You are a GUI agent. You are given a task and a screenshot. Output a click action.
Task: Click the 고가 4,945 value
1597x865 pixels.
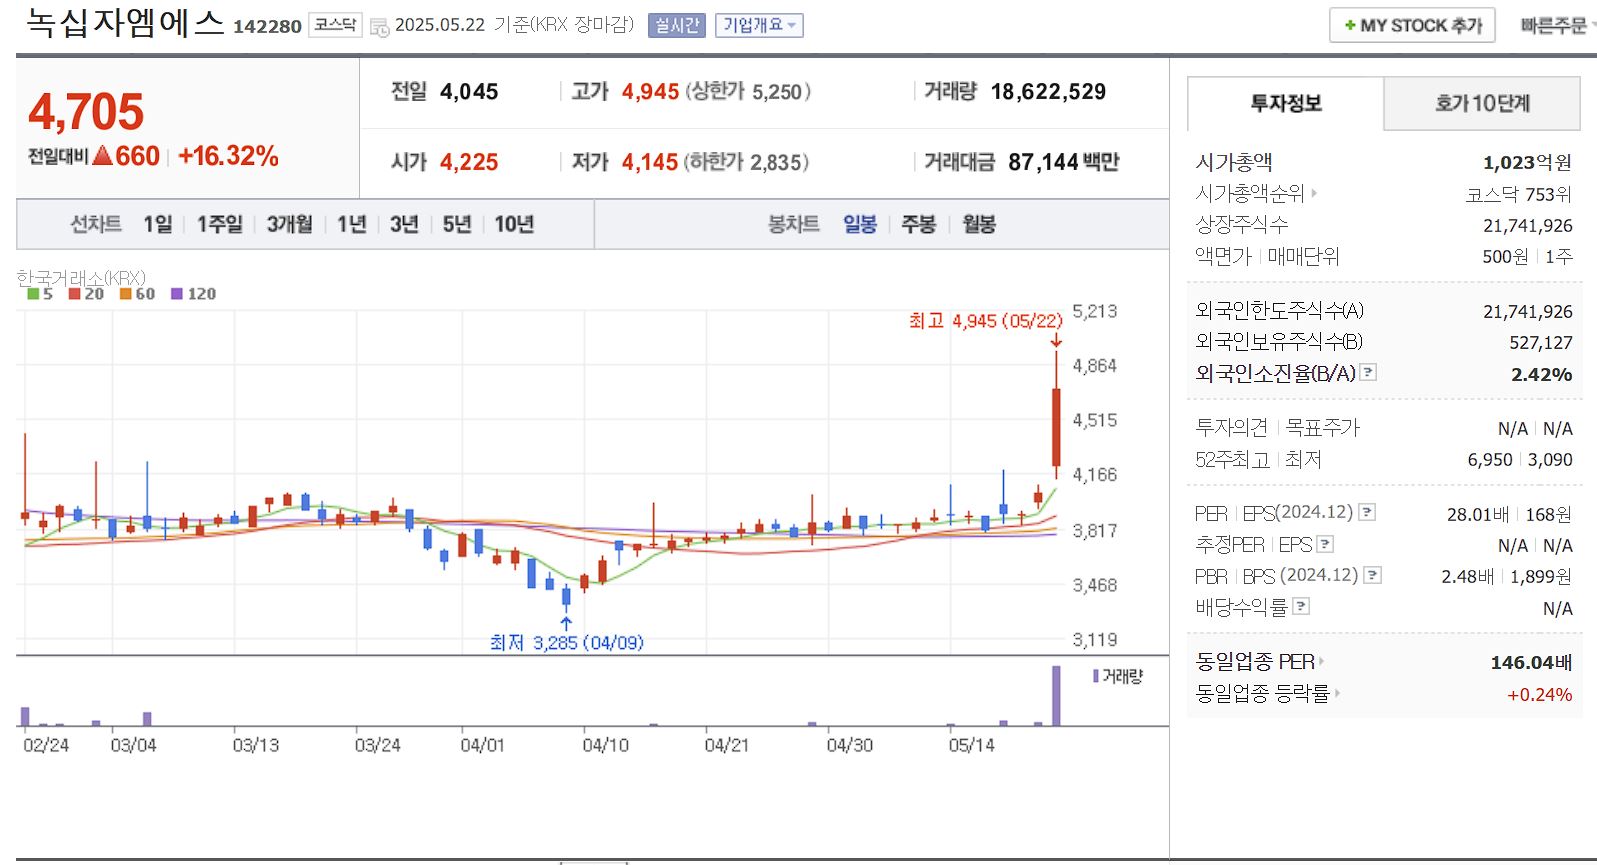(x=650, y=92)
